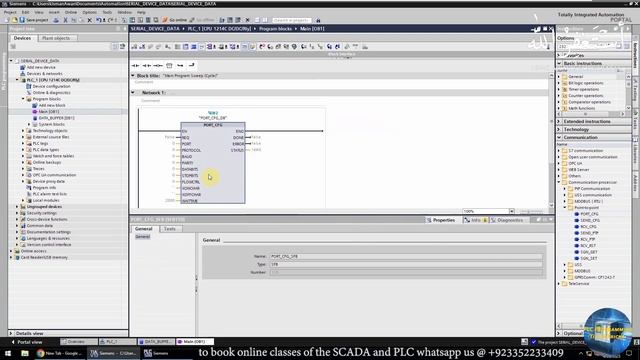The image size is (640, 360).
Task: Switch to DATA_BUFFER editor tab in bottom bar
Action: [156, 342]
